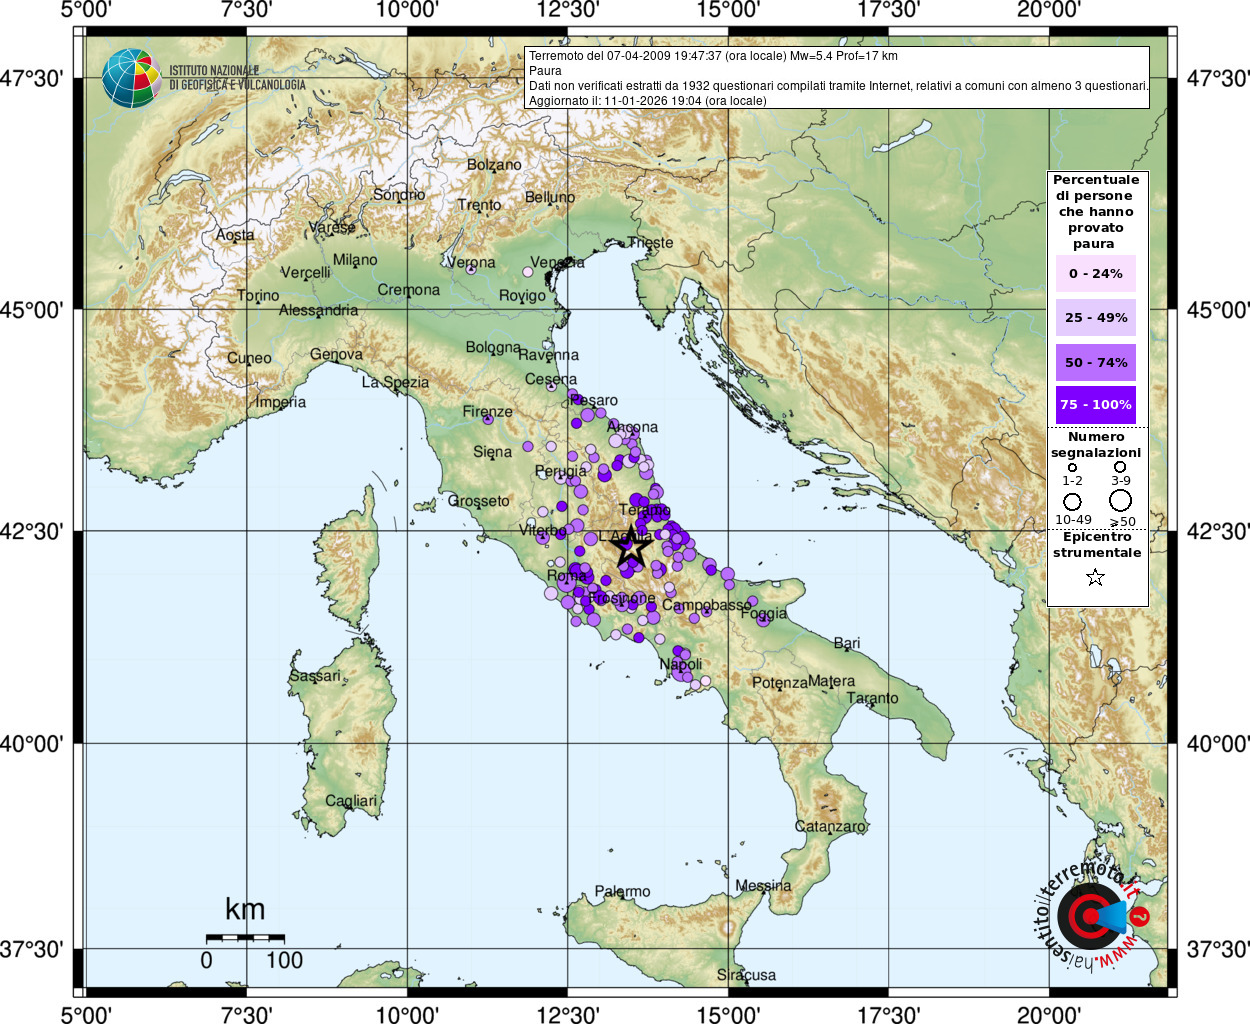Click the Siena city label
1250x1024 pixels.
pos(492,452)
